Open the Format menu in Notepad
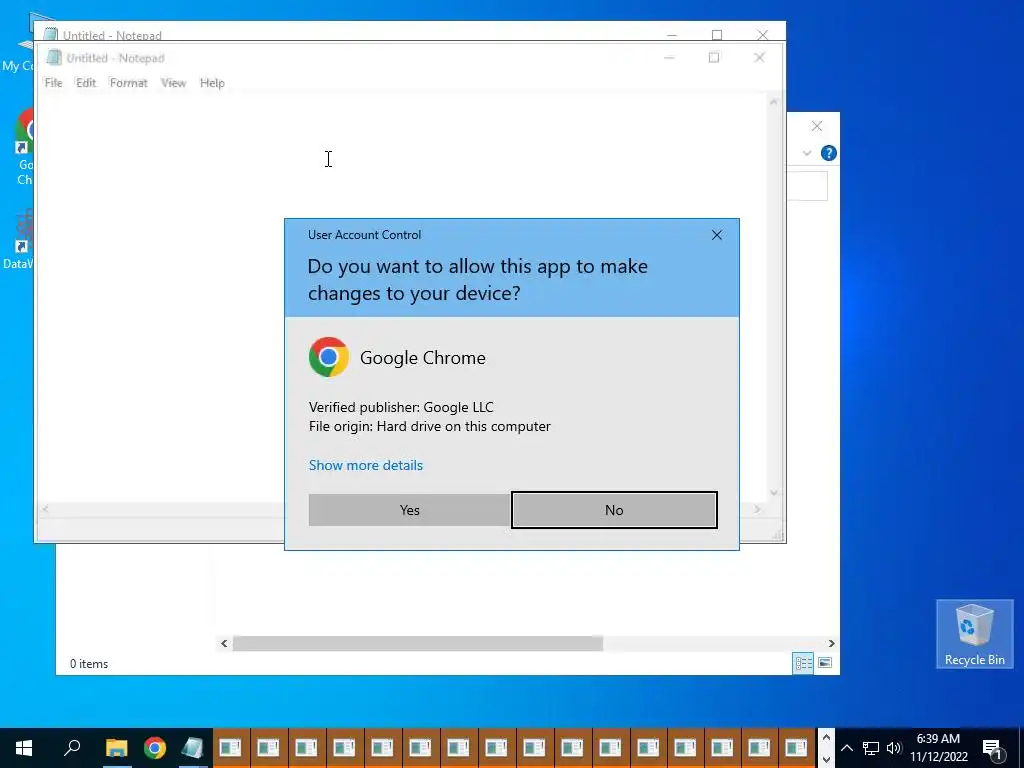The image size is (1024, 768). [x=128, y=83]
